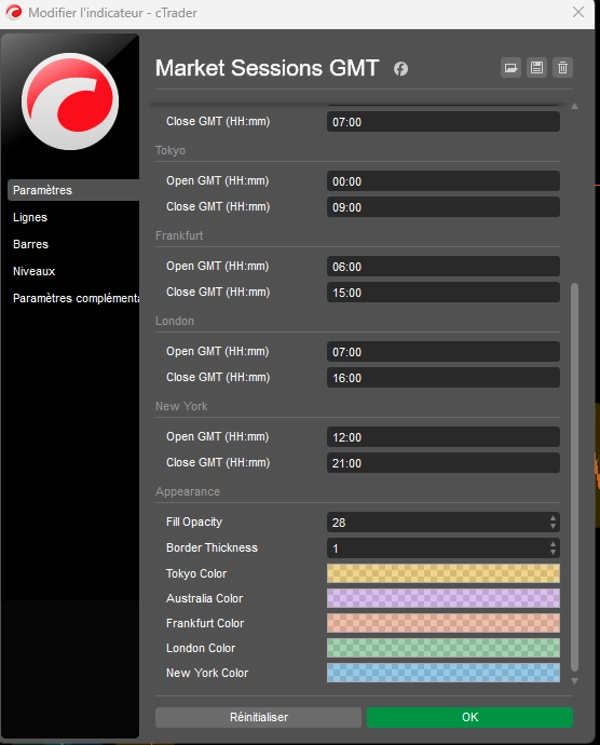Viewport: 600px width, 745px height.
Task: Close the Modifier l'indicateur dialog
Action: coord(578,12)
